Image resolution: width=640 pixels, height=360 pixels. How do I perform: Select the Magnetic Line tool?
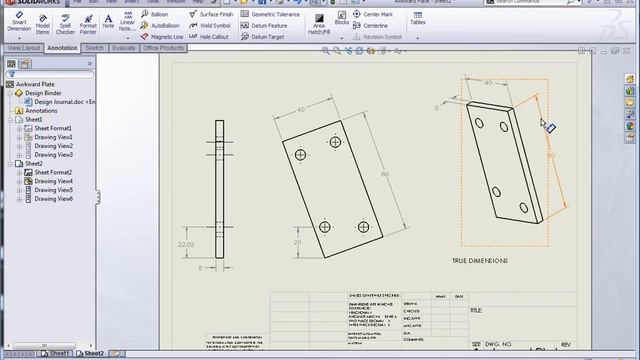[162, 37]
